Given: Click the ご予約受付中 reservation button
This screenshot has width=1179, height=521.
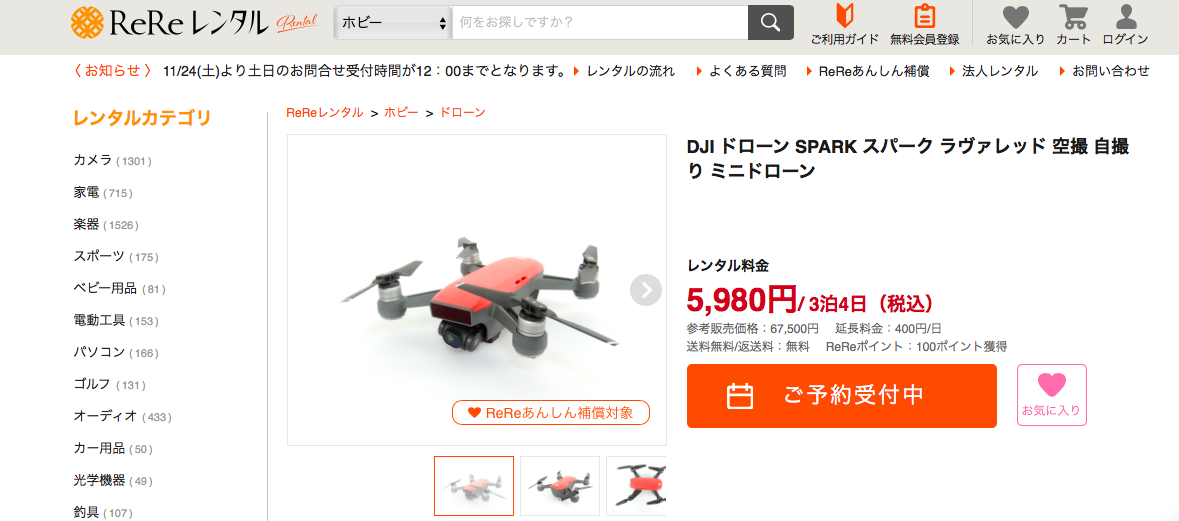Looking at the screenshot, I should tap(841, 395).
